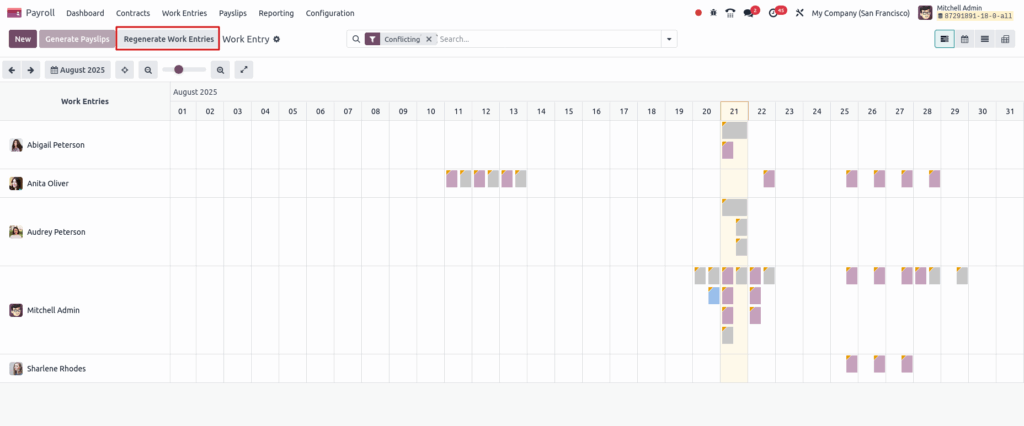The width and height of the screenshot is (1024, 426).
Task: Click the Work Entry breadcrumb title
Action: [x=246, y=39]
